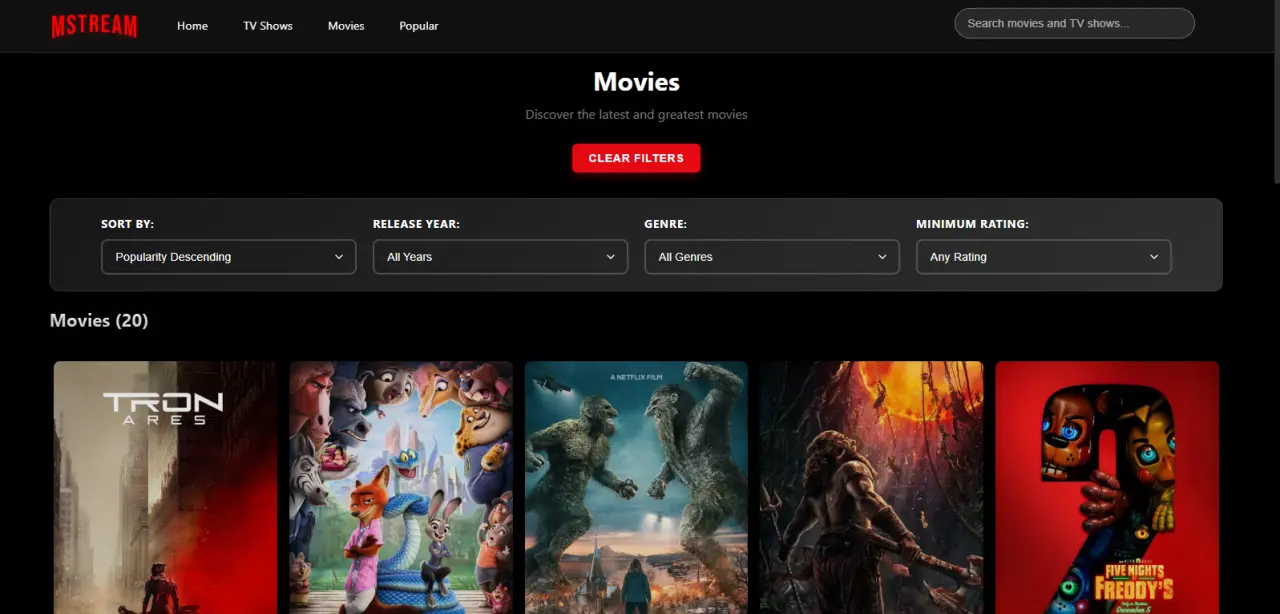Click the 'SORT BY:' label
This screenshot has height=614, width=1280.
[x=127, y=224]
